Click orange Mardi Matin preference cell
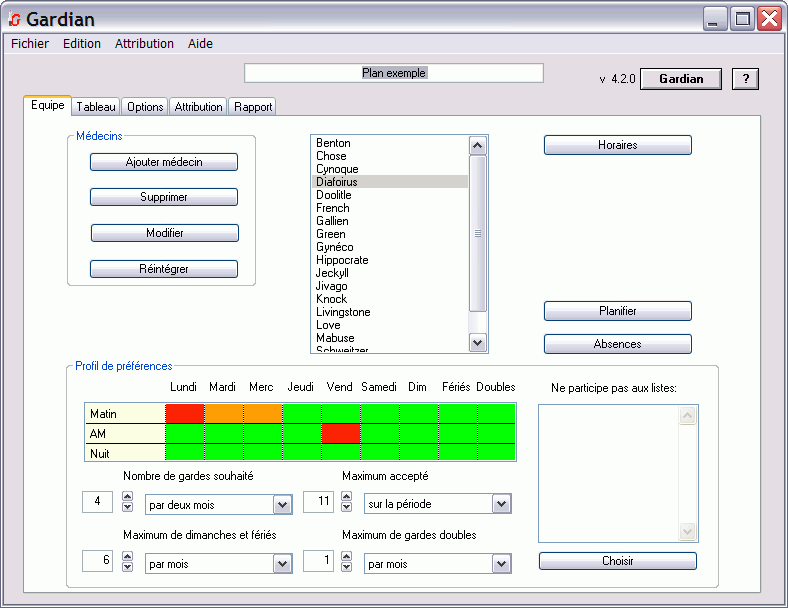This screenshot has height=608, width=788. (224, 414)
